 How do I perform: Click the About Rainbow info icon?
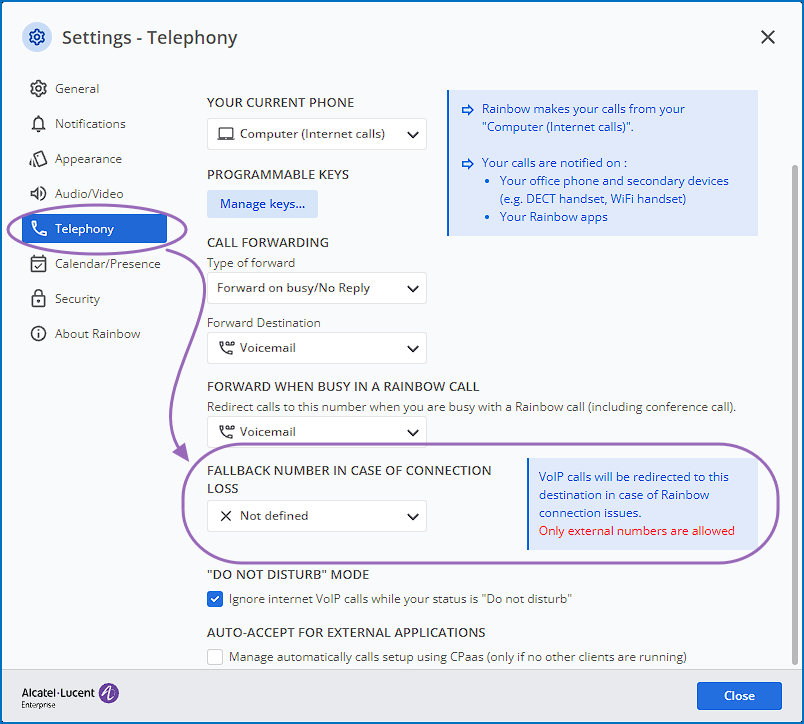pos(39,334)
